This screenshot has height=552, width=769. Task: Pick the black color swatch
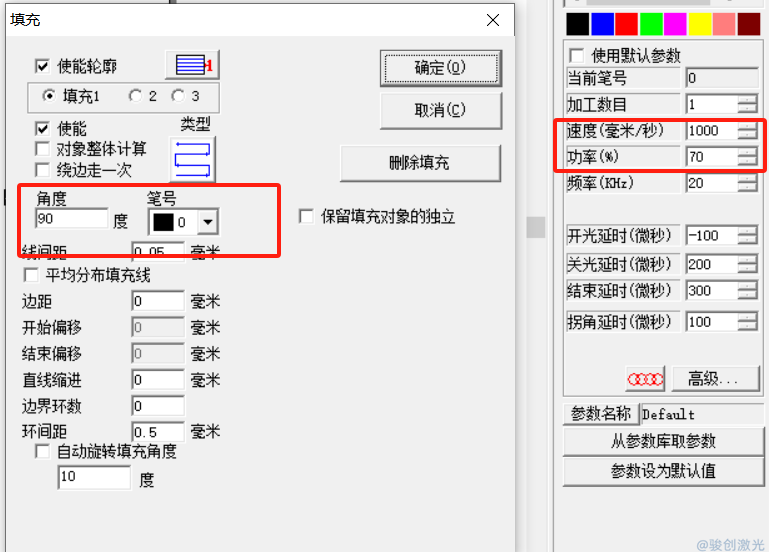(578, 24)
